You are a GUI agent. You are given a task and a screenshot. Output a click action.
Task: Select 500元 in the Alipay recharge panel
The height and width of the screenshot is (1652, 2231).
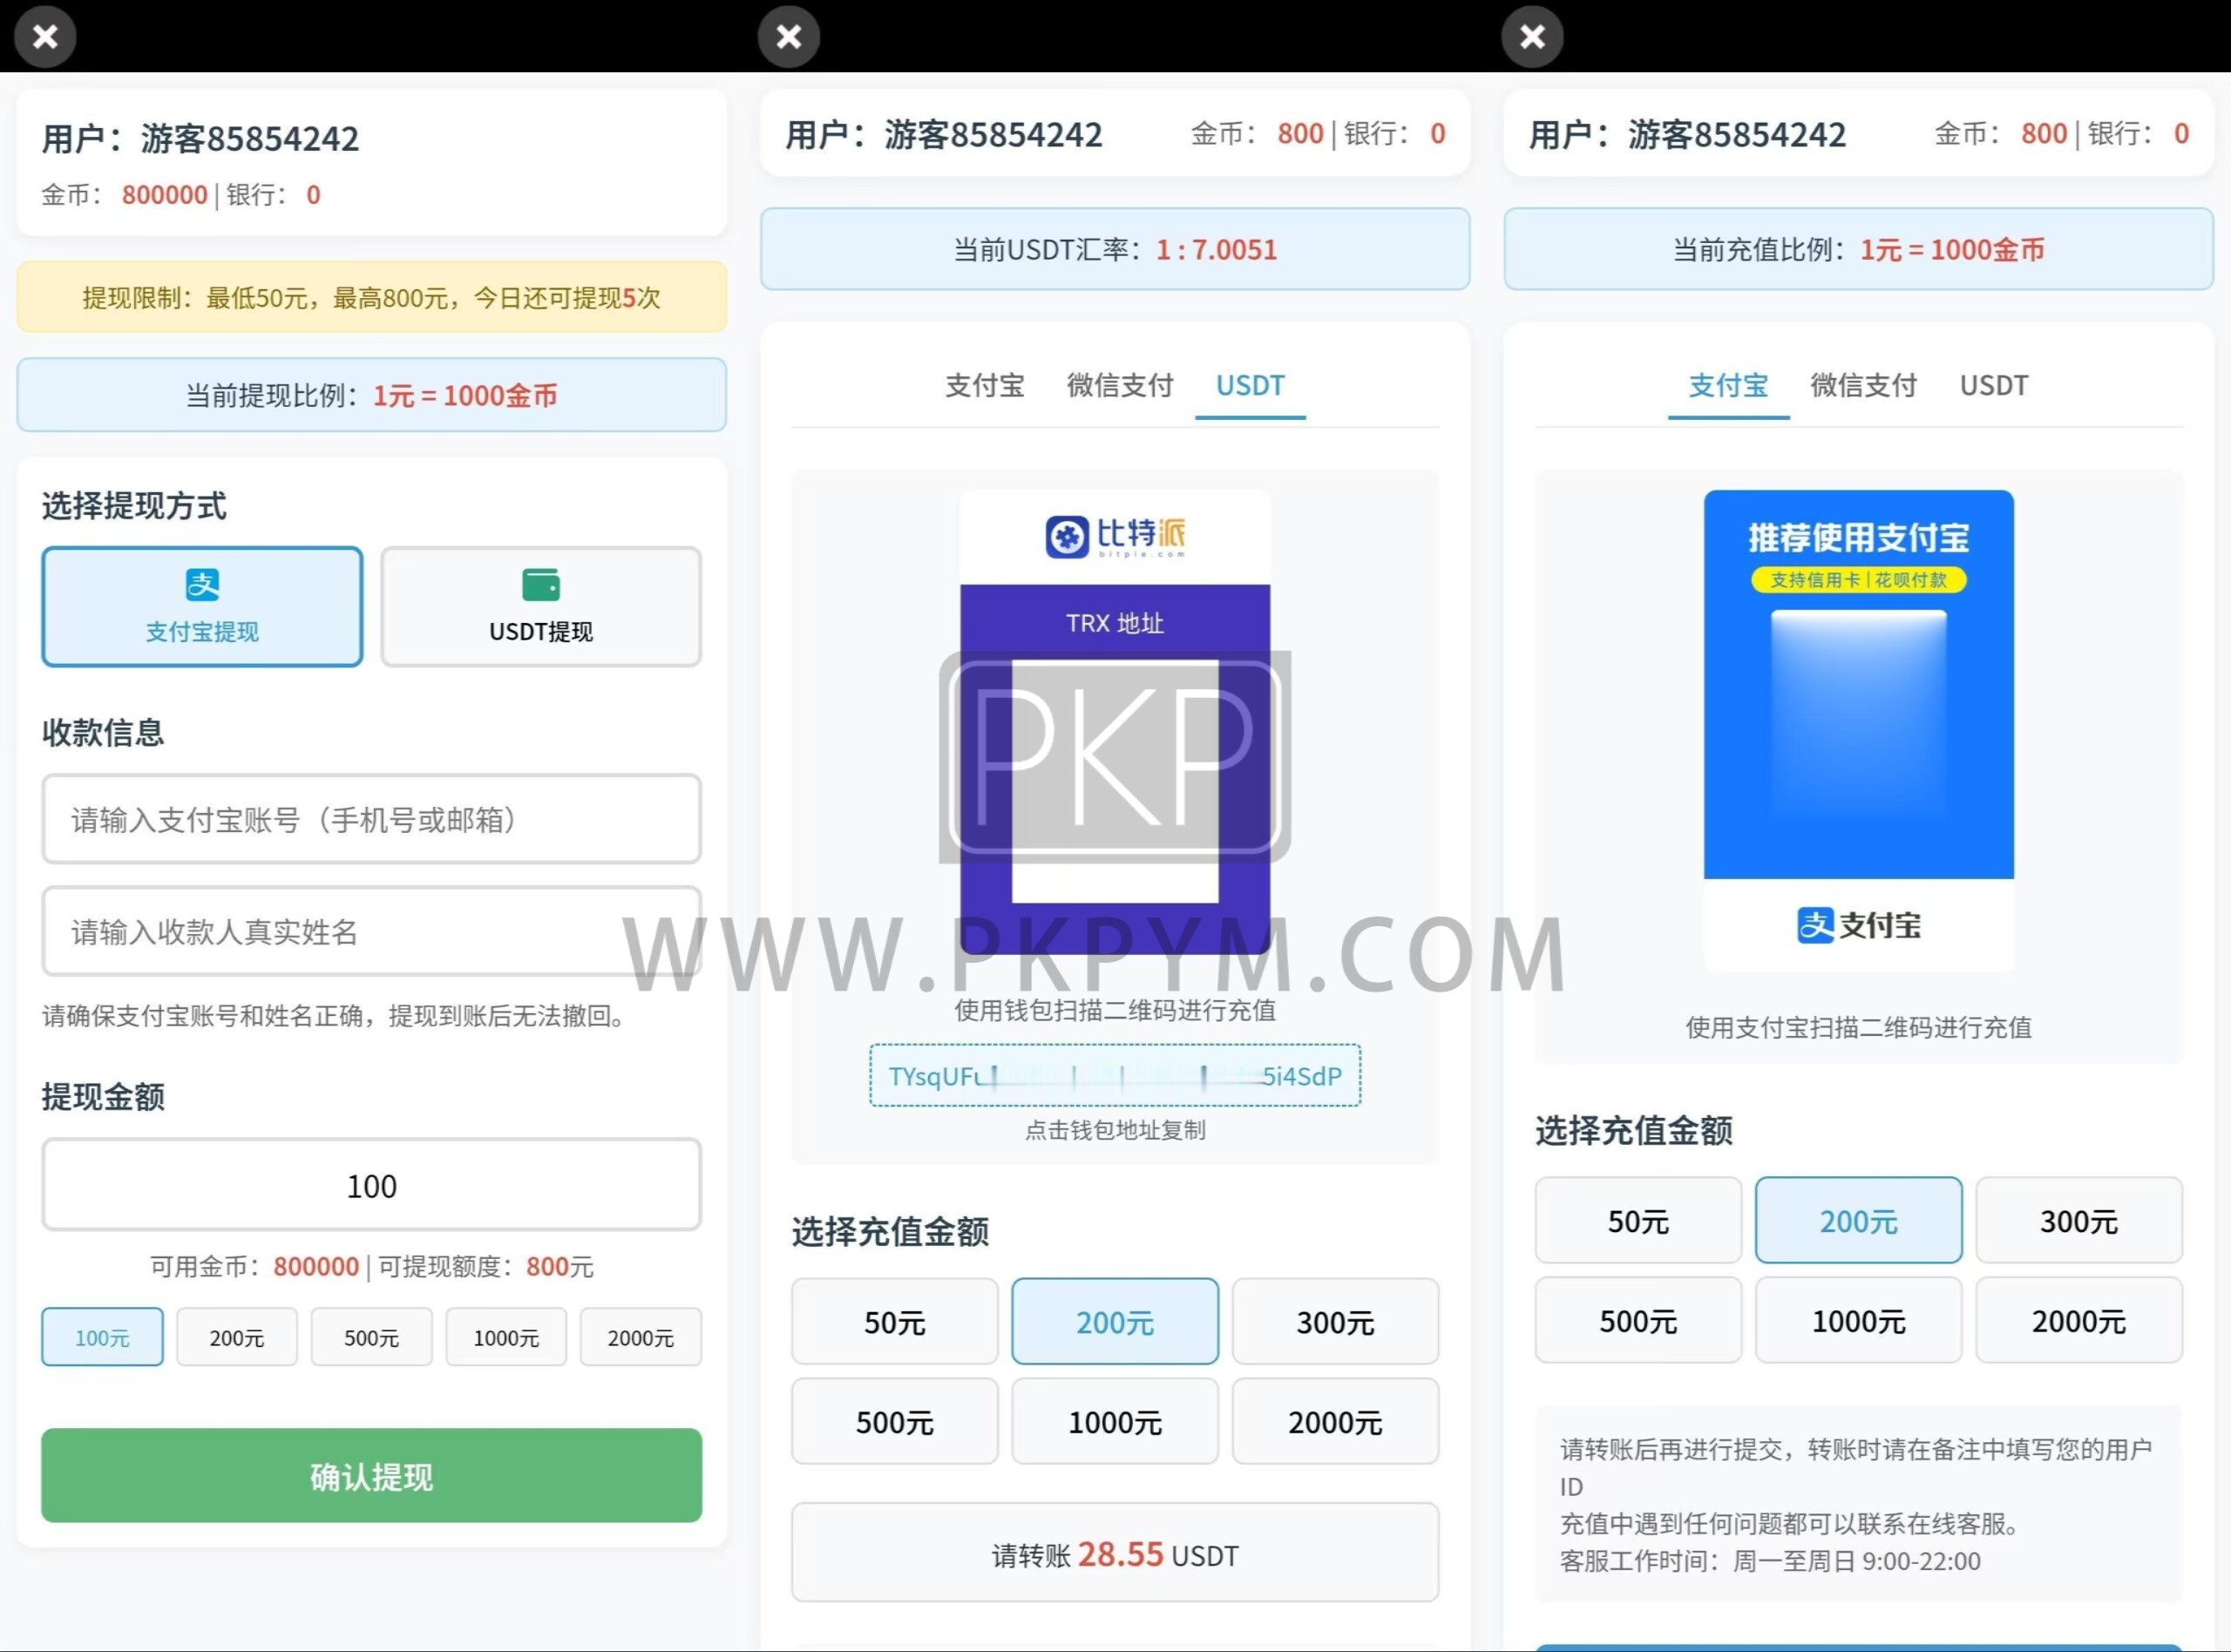(x=1638, y=1320)
